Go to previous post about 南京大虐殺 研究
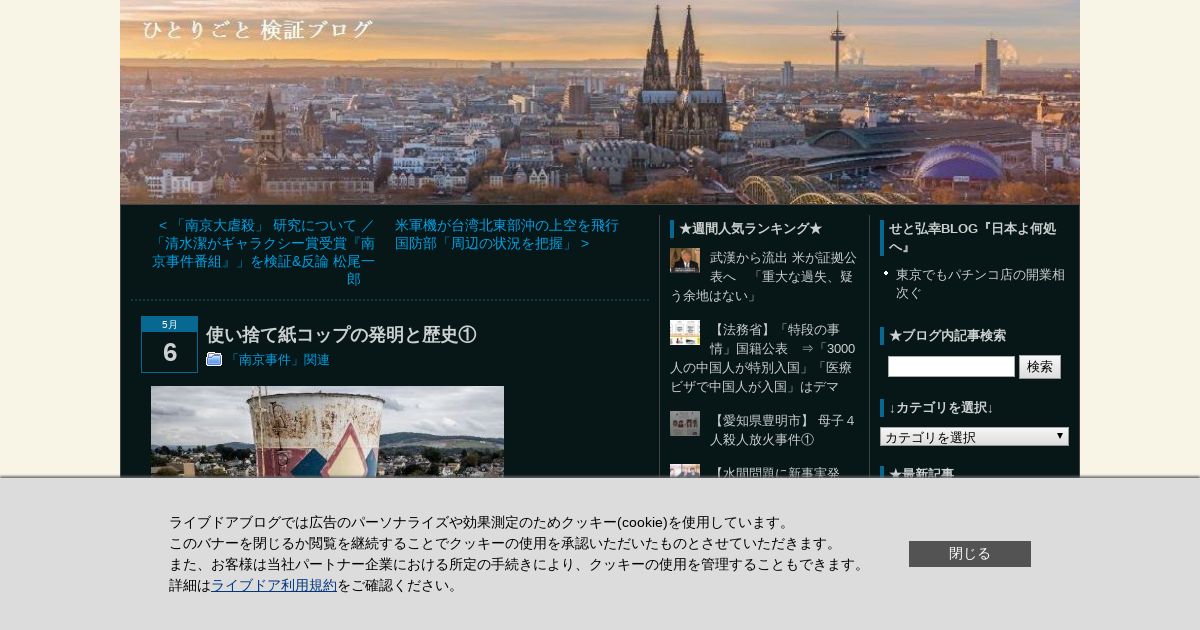 (x=264, y=252)
